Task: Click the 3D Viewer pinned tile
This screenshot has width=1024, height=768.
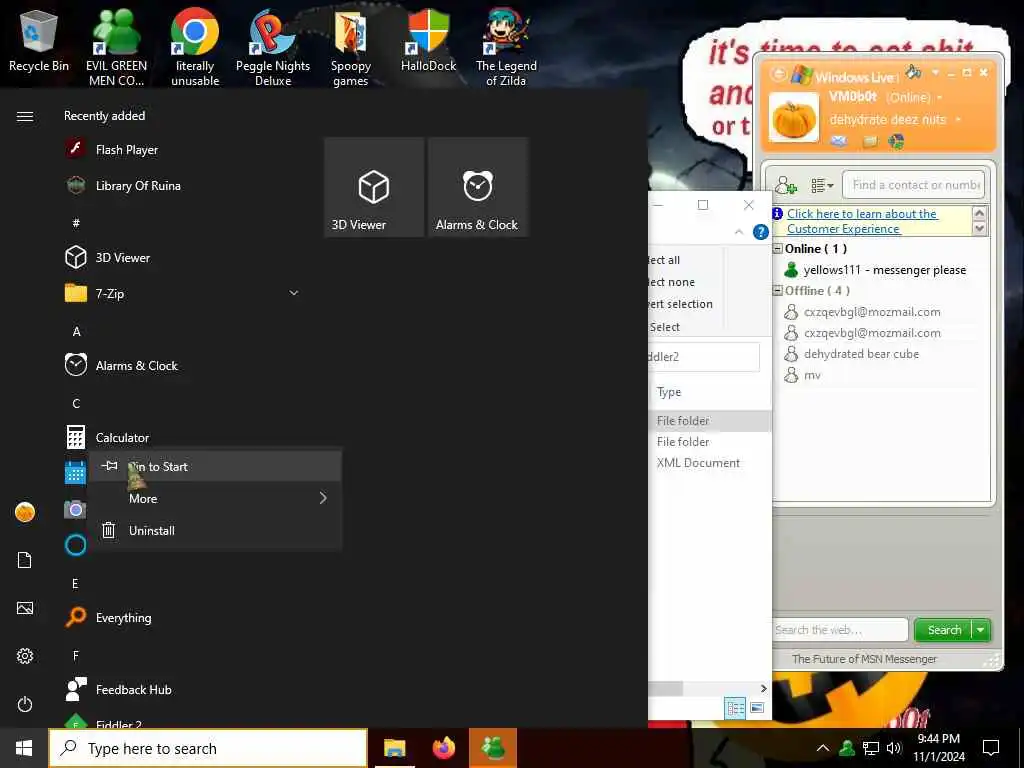Action: 374,187
